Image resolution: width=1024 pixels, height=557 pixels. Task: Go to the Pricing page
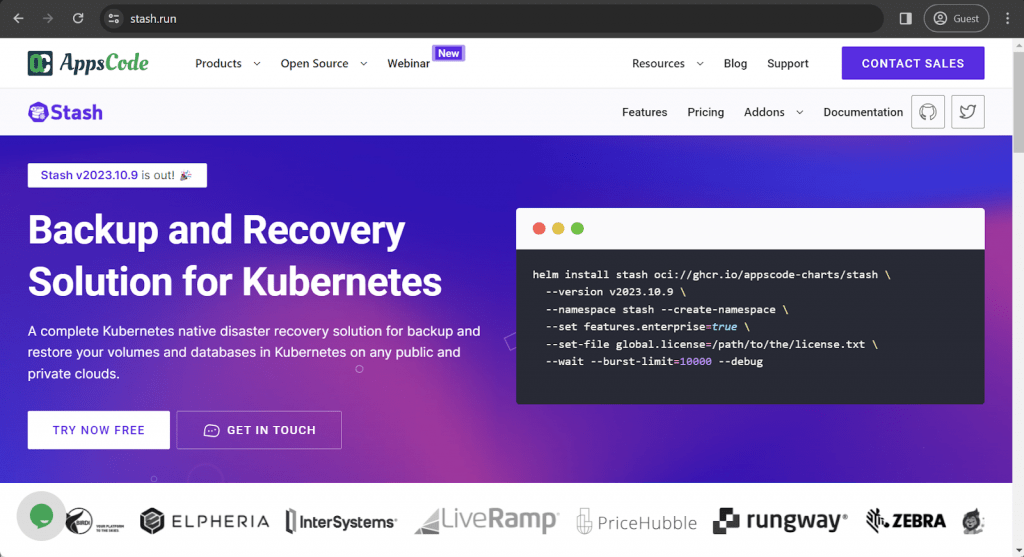point(705,112)
